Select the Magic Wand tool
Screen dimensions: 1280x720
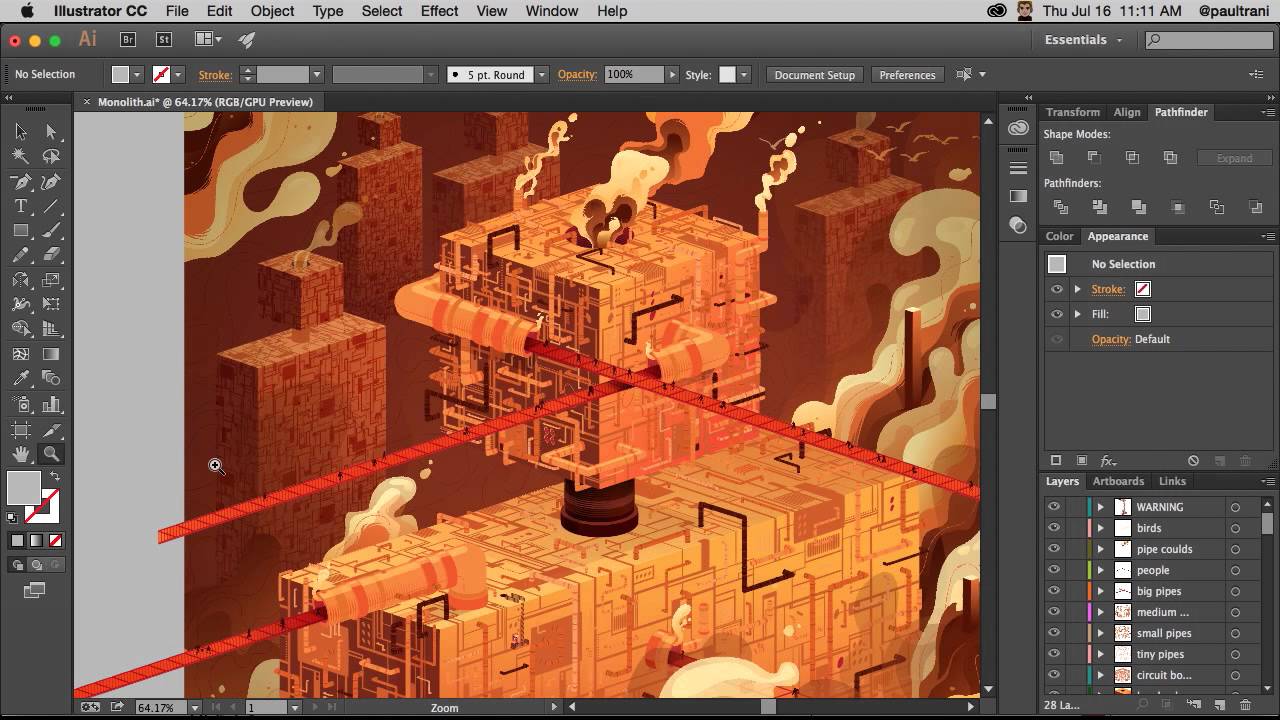click(20, 156)
